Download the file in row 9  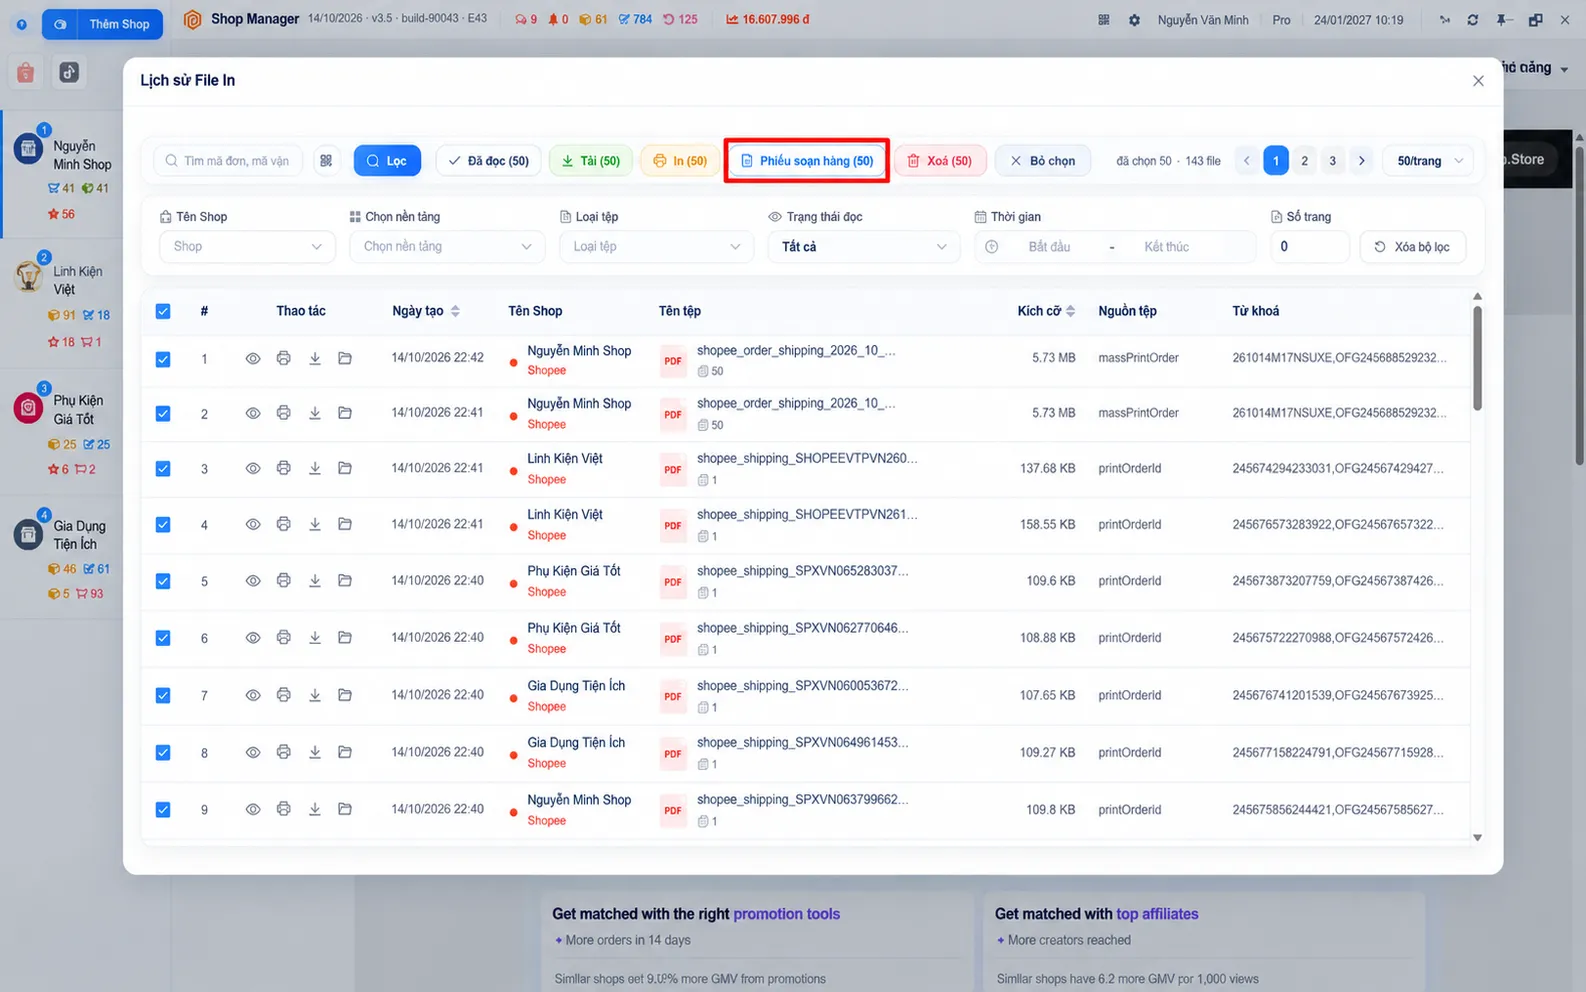[315, 809]
